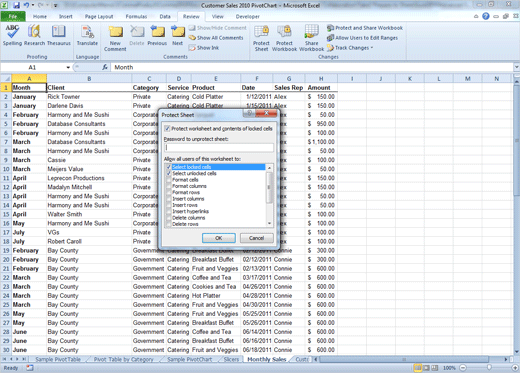Open the Sample PivotTable sheet tab
Image resolution: width=520 pixels, height=373 pixels.
click(58, 359)
